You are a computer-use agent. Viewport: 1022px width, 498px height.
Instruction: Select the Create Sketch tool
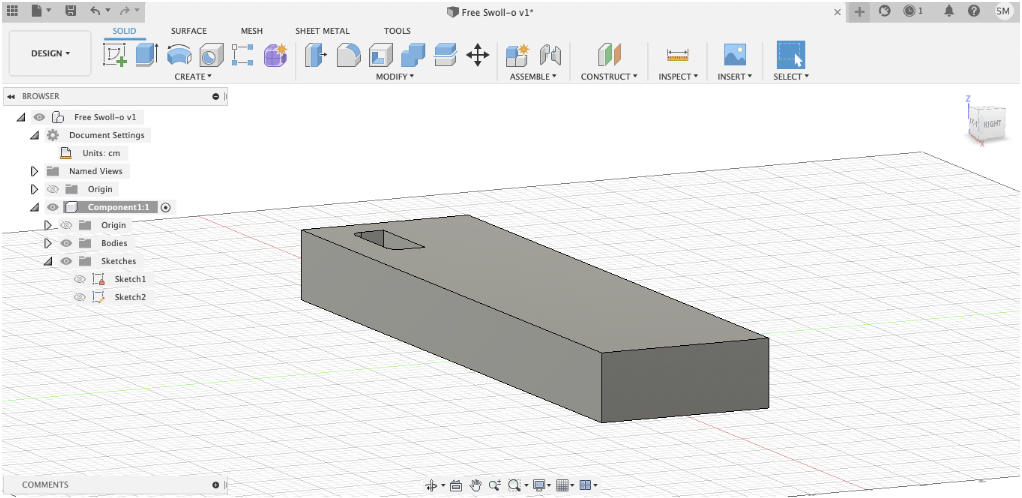(x=116, y=55)
